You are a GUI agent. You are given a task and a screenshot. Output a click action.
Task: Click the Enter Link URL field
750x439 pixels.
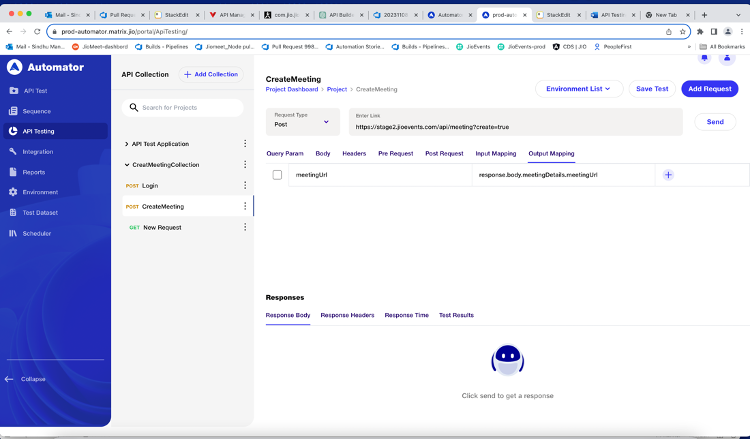pyautogui.click(x=516, y=122)
